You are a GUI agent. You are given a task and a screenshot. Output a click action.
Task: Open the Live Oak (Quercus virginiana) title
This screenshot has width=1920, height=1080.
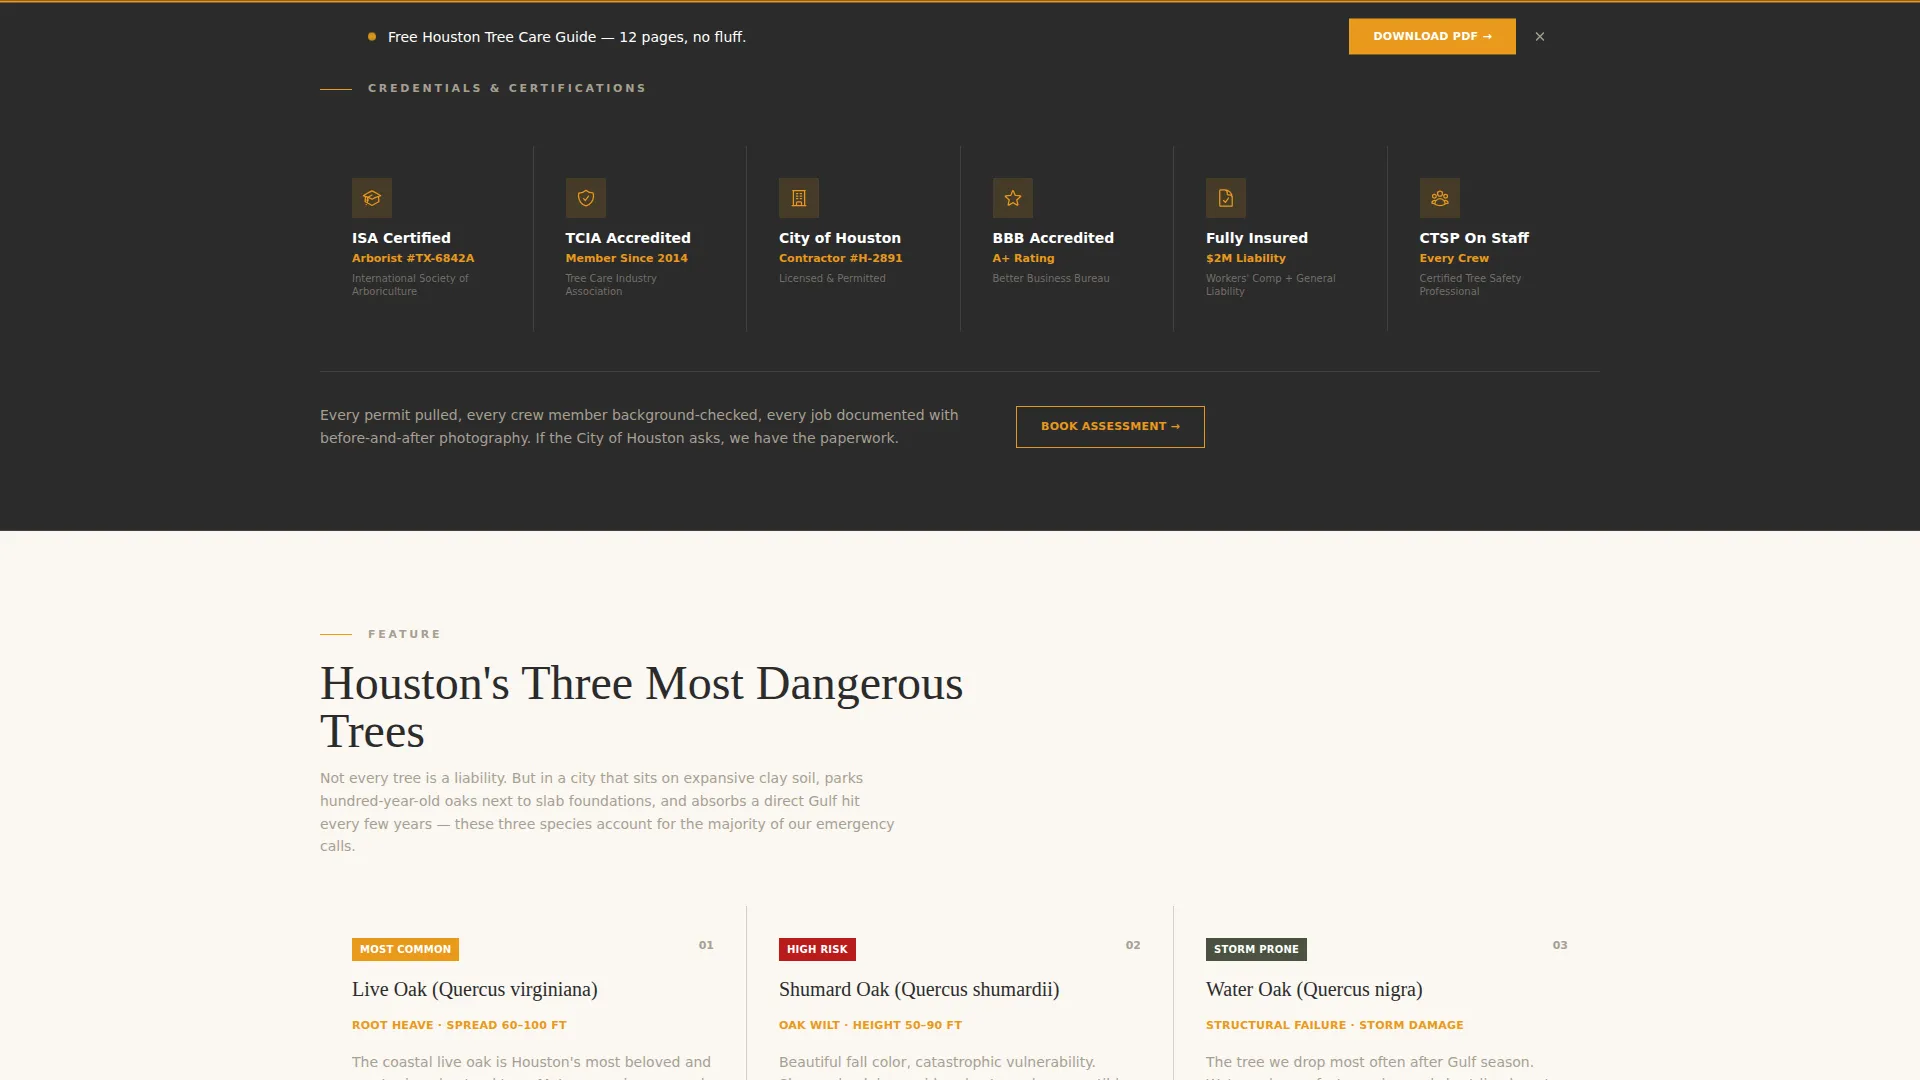pyautogui.click(x=475, y=989)
